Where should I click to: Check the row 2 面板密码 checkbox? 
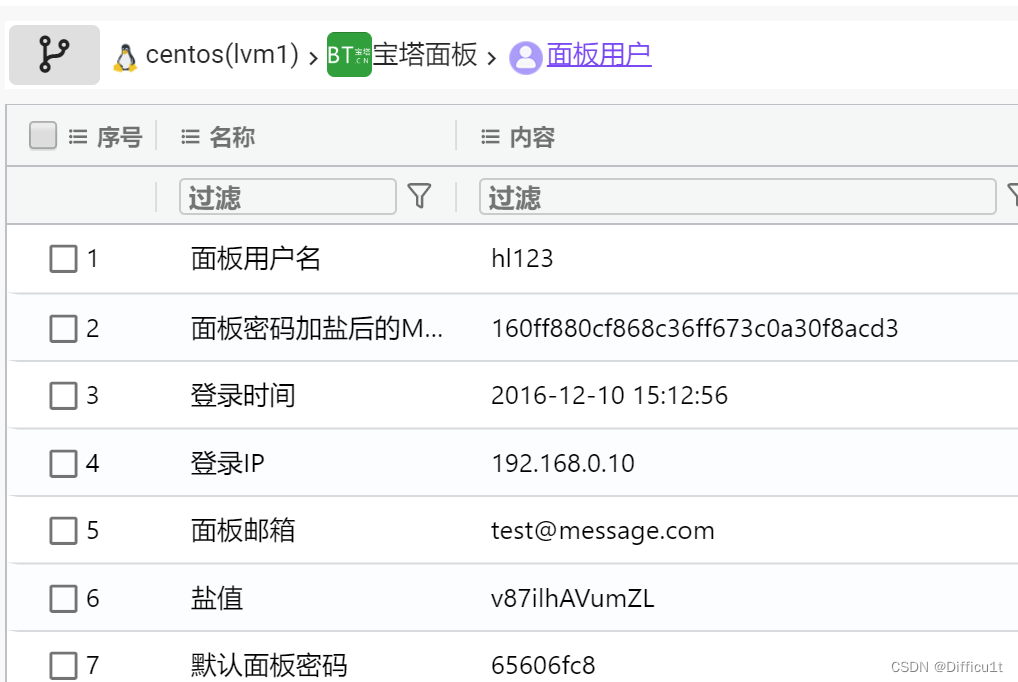[x=64, y=329]
